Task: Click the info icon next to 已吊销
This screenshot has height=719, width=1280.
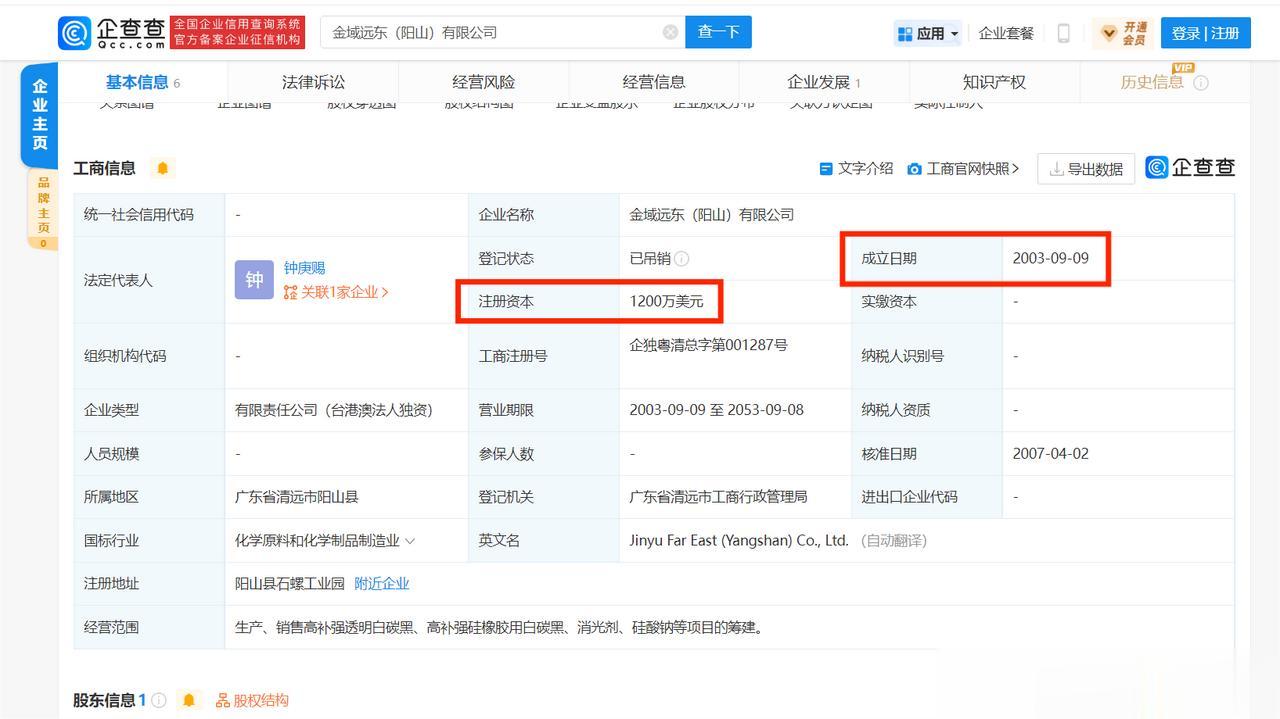Action: tap(681, 258)
